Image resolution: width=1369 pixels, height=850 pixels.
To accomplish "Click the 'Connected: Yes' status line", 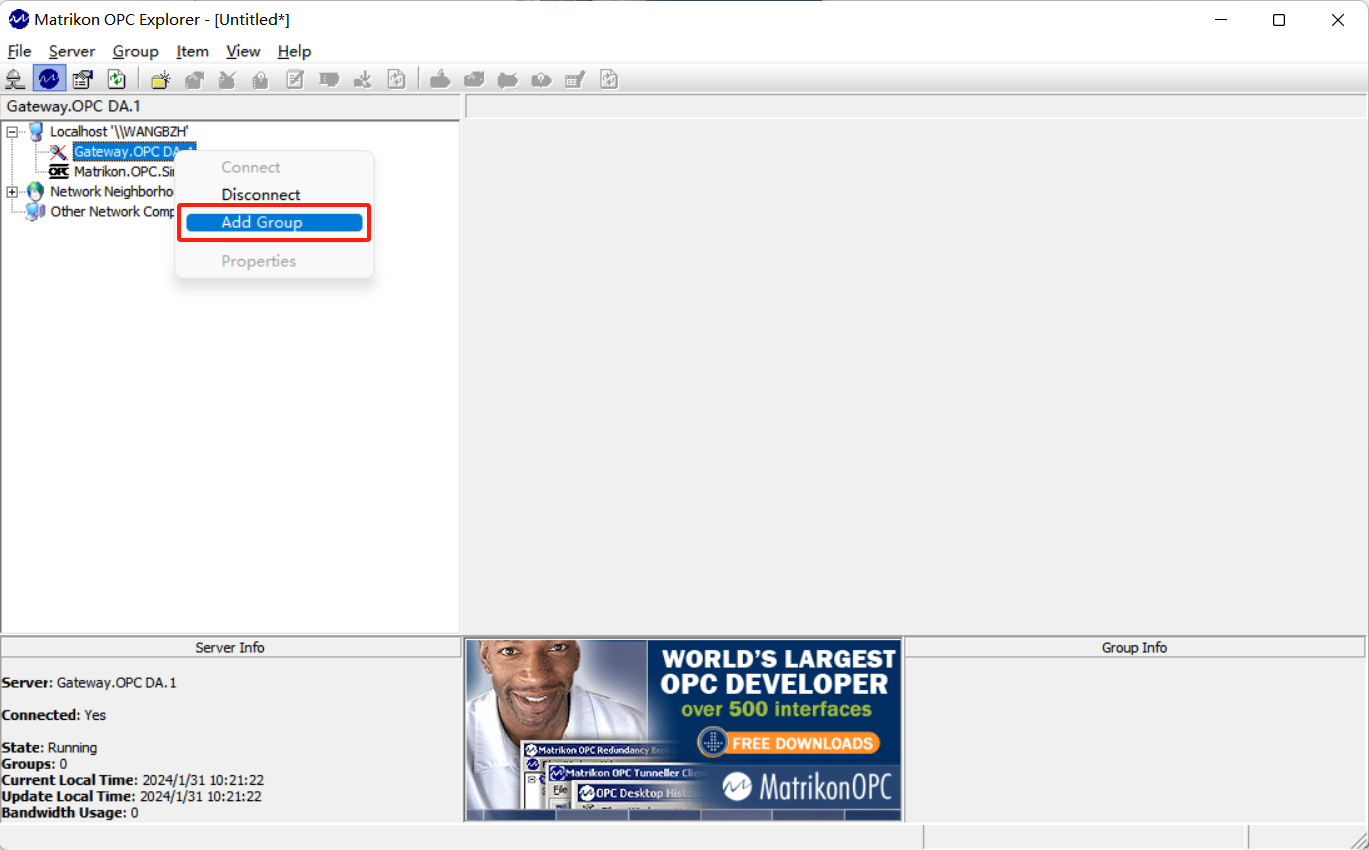I will (54, 715).
